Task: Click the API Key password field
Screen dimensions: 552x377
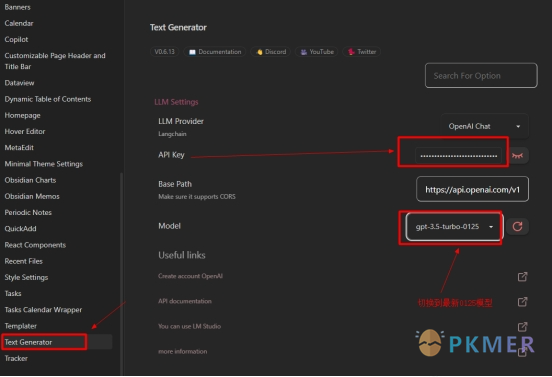Action: [x=458, y=156]
